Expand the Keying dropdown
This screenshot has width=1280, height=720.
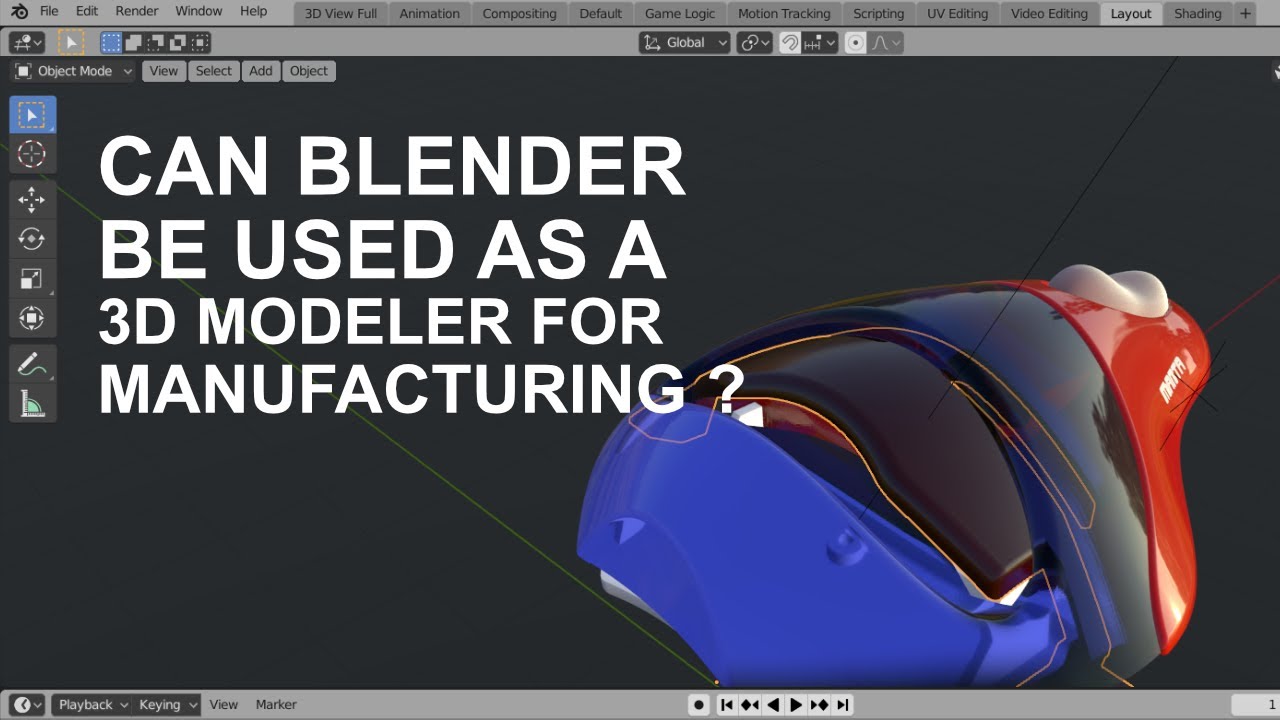point(166,705)
